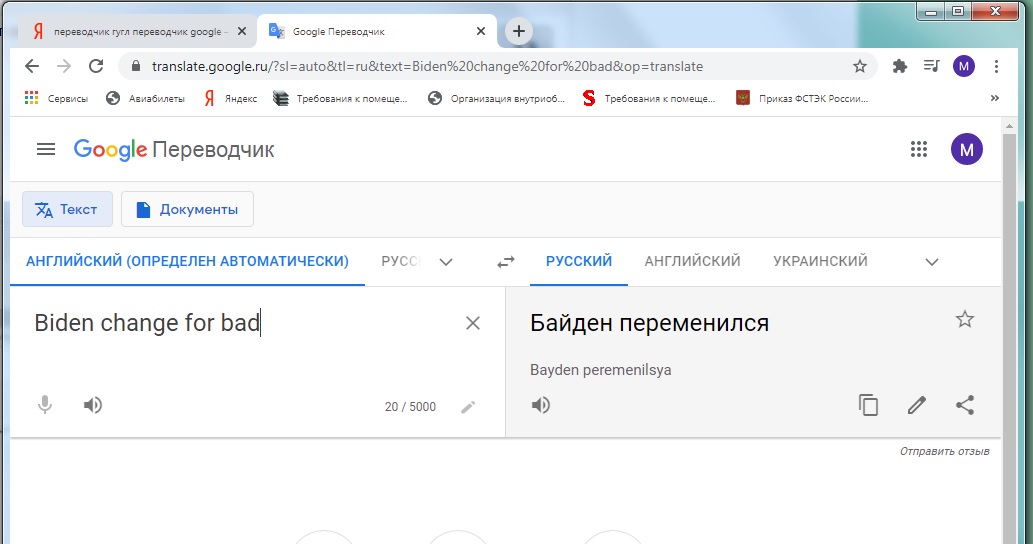The width and height of the screenshot is (1033, 544).
Task: Open the Авиабилеты bookmark
Action: coord(146,98)
